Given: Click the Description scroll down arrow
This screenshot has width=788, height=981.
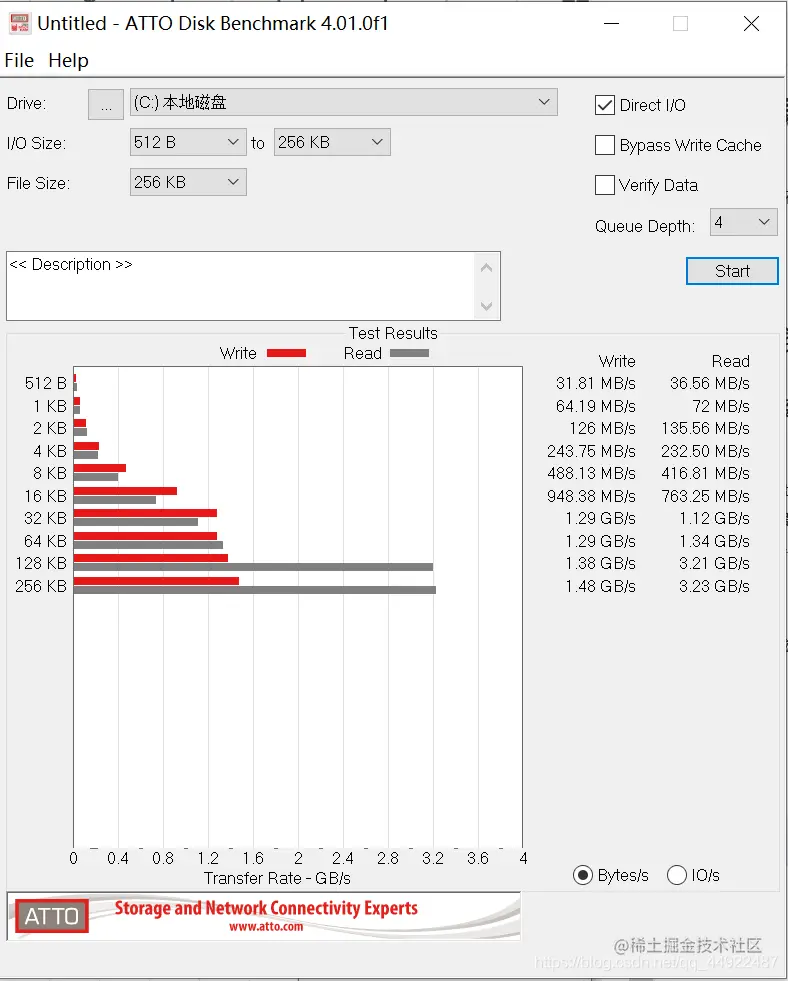Looking at the screenshot, I should pyautogui.click(x=487, y=306).
